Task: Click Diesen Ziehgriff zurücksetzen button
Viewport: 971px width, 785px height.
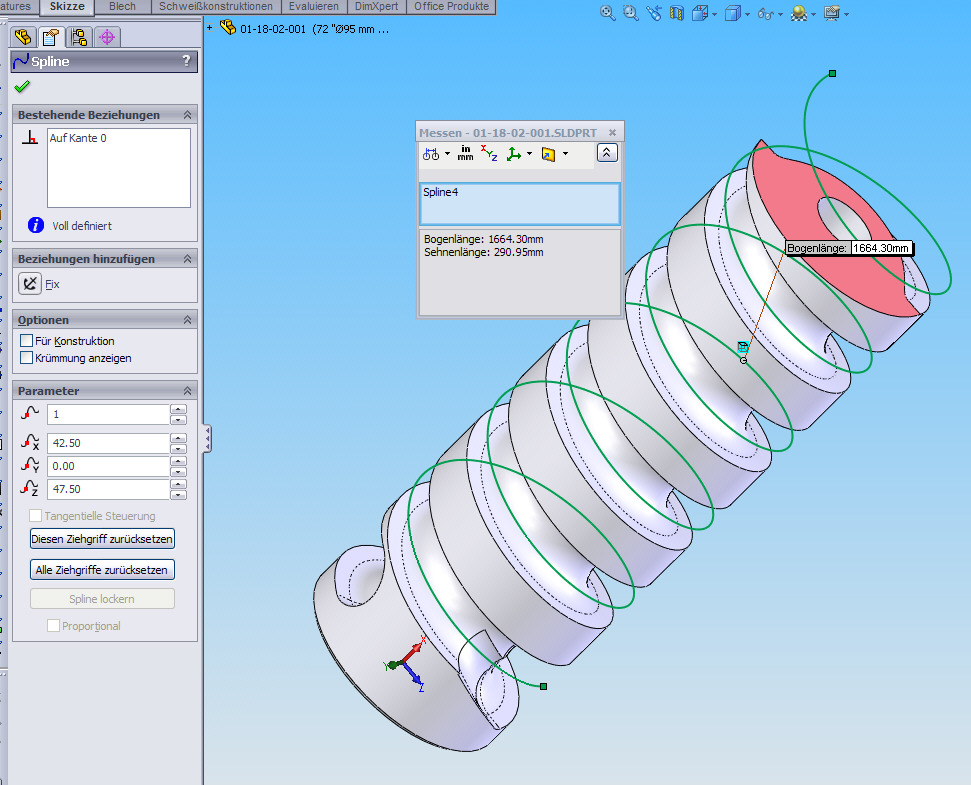Action: 103,539
